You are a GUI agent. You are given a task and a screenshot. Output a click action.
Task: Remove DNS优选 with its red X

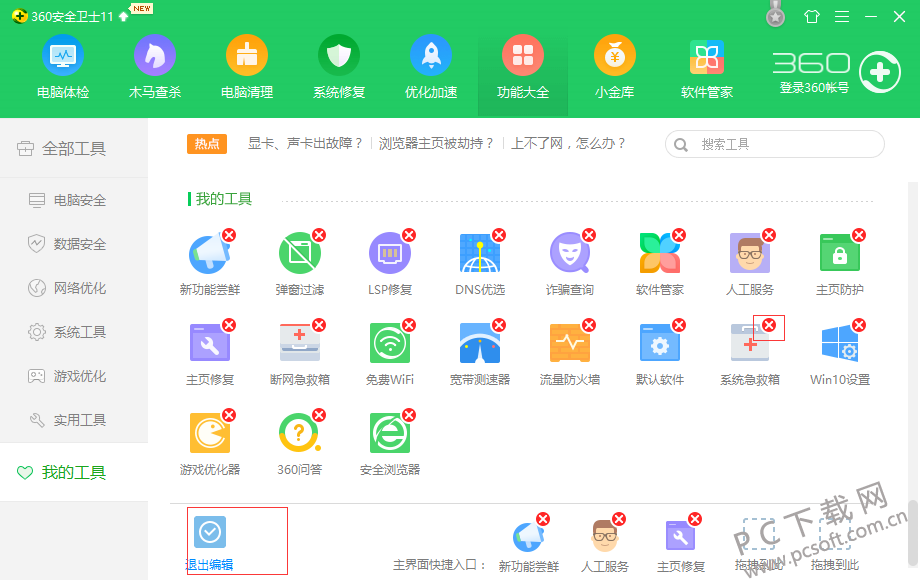(x=499, y=235)
